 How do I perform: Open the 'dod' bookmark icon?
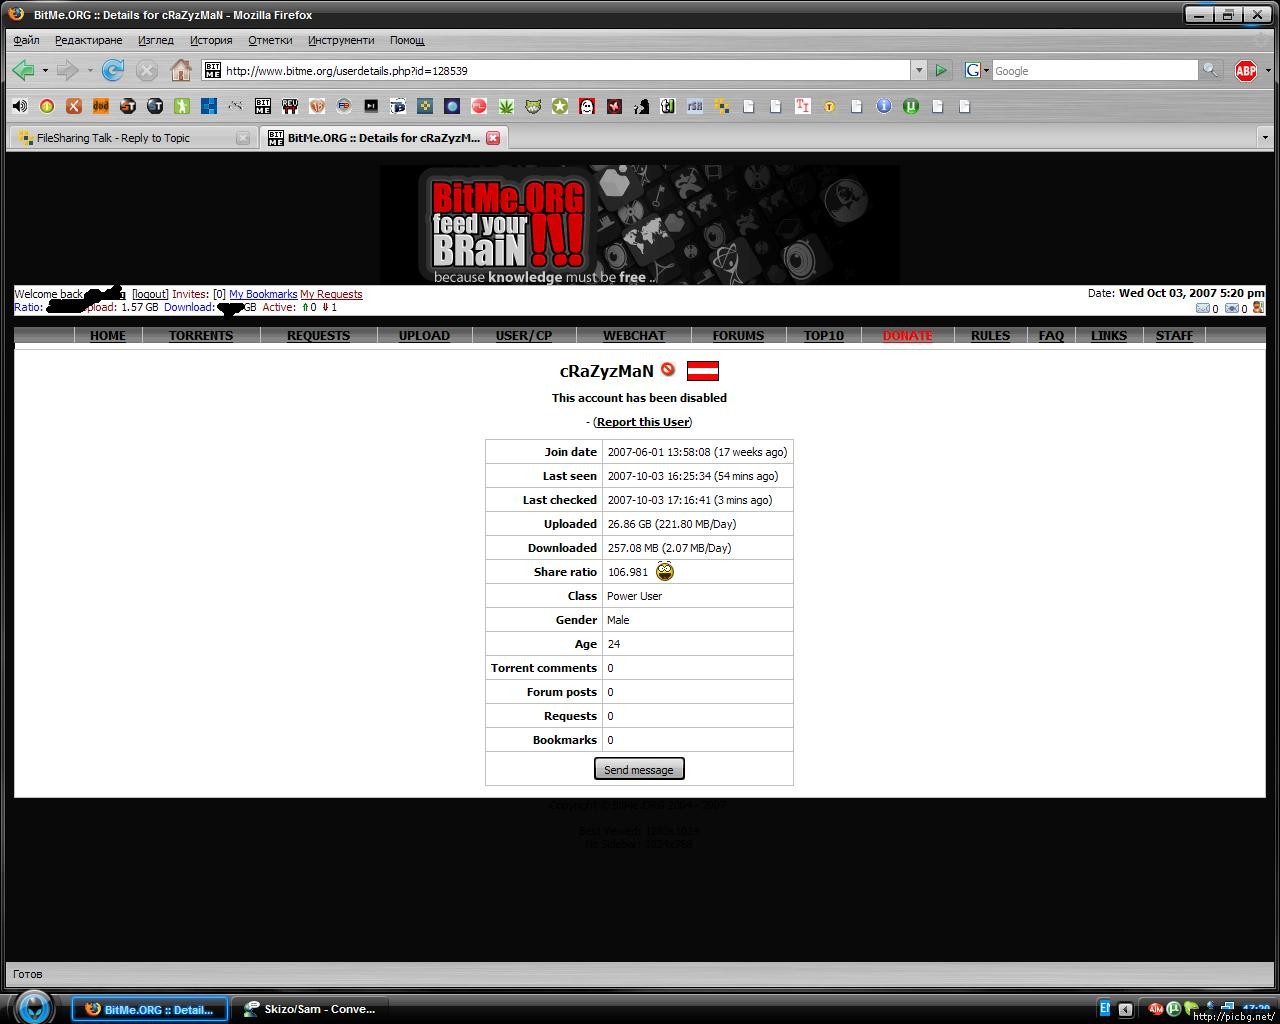click(101, 106)
